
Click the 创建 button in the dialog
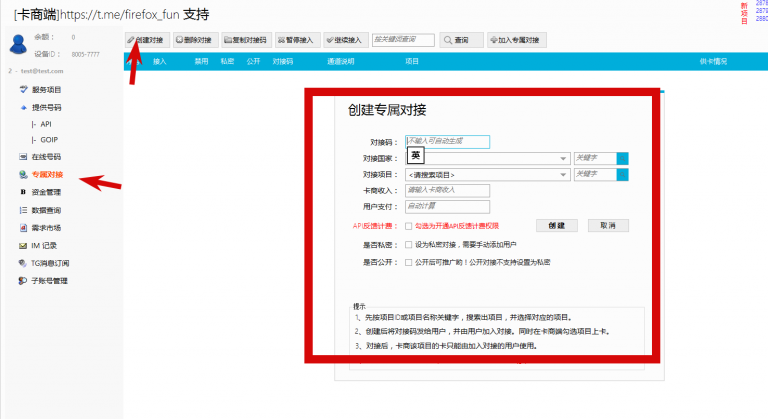(x=557, y=225)
